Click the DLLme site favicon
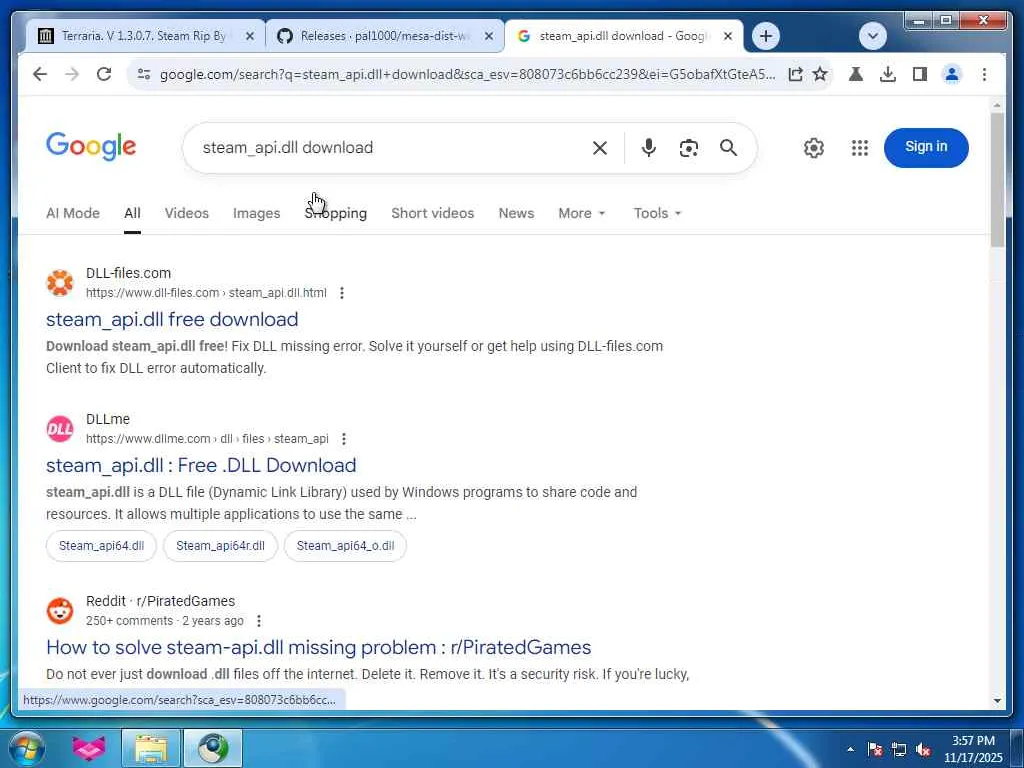1024x768 pixels. 59,429
